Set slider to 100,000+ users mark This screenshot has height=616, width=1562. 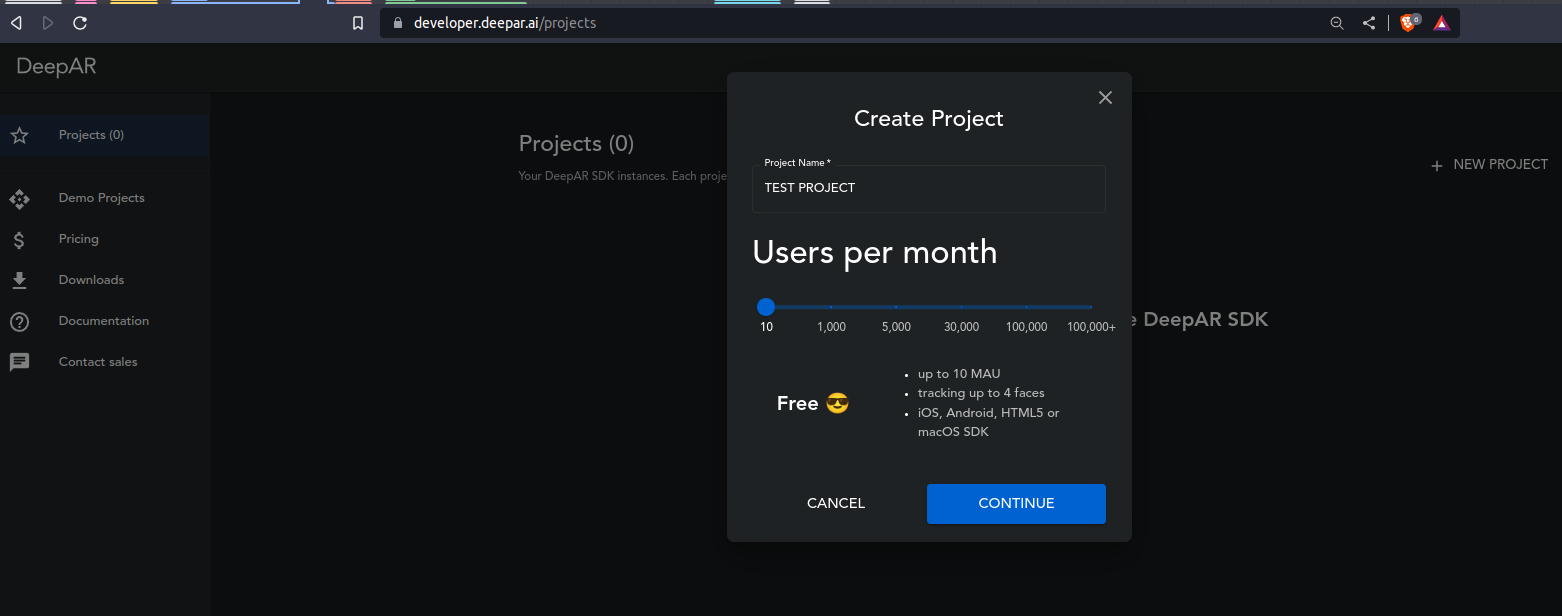[x=1092, y=307]
